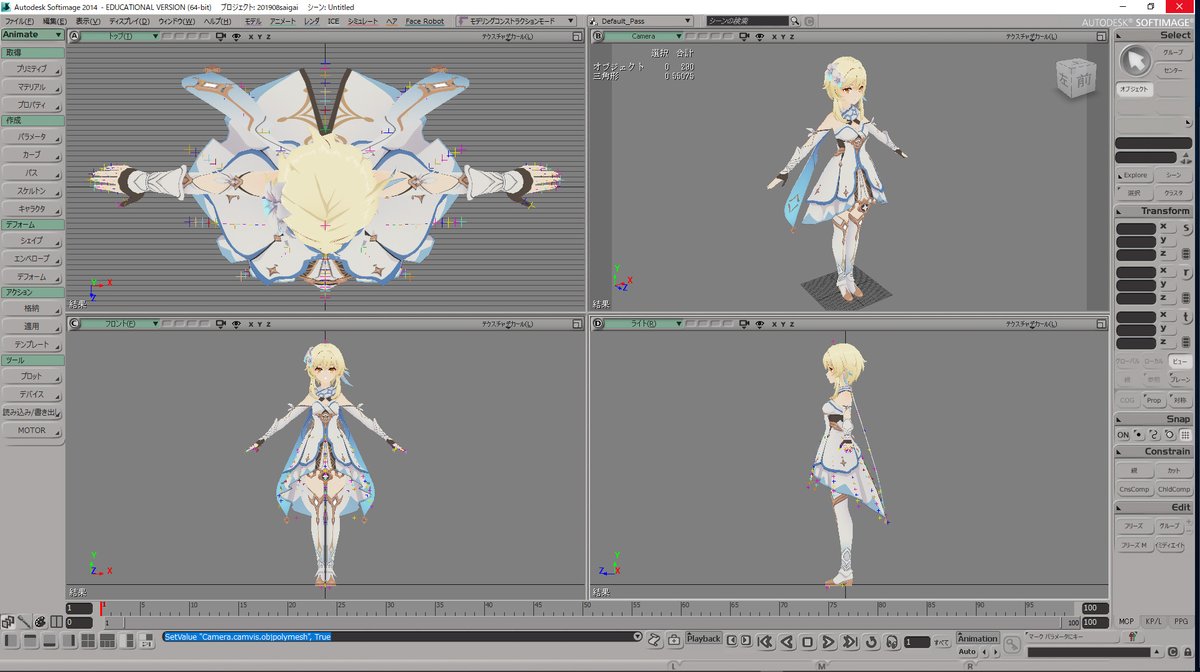Maximize right viewport D with its corner icon
1200x672 pixels.
click(1101, 323)
